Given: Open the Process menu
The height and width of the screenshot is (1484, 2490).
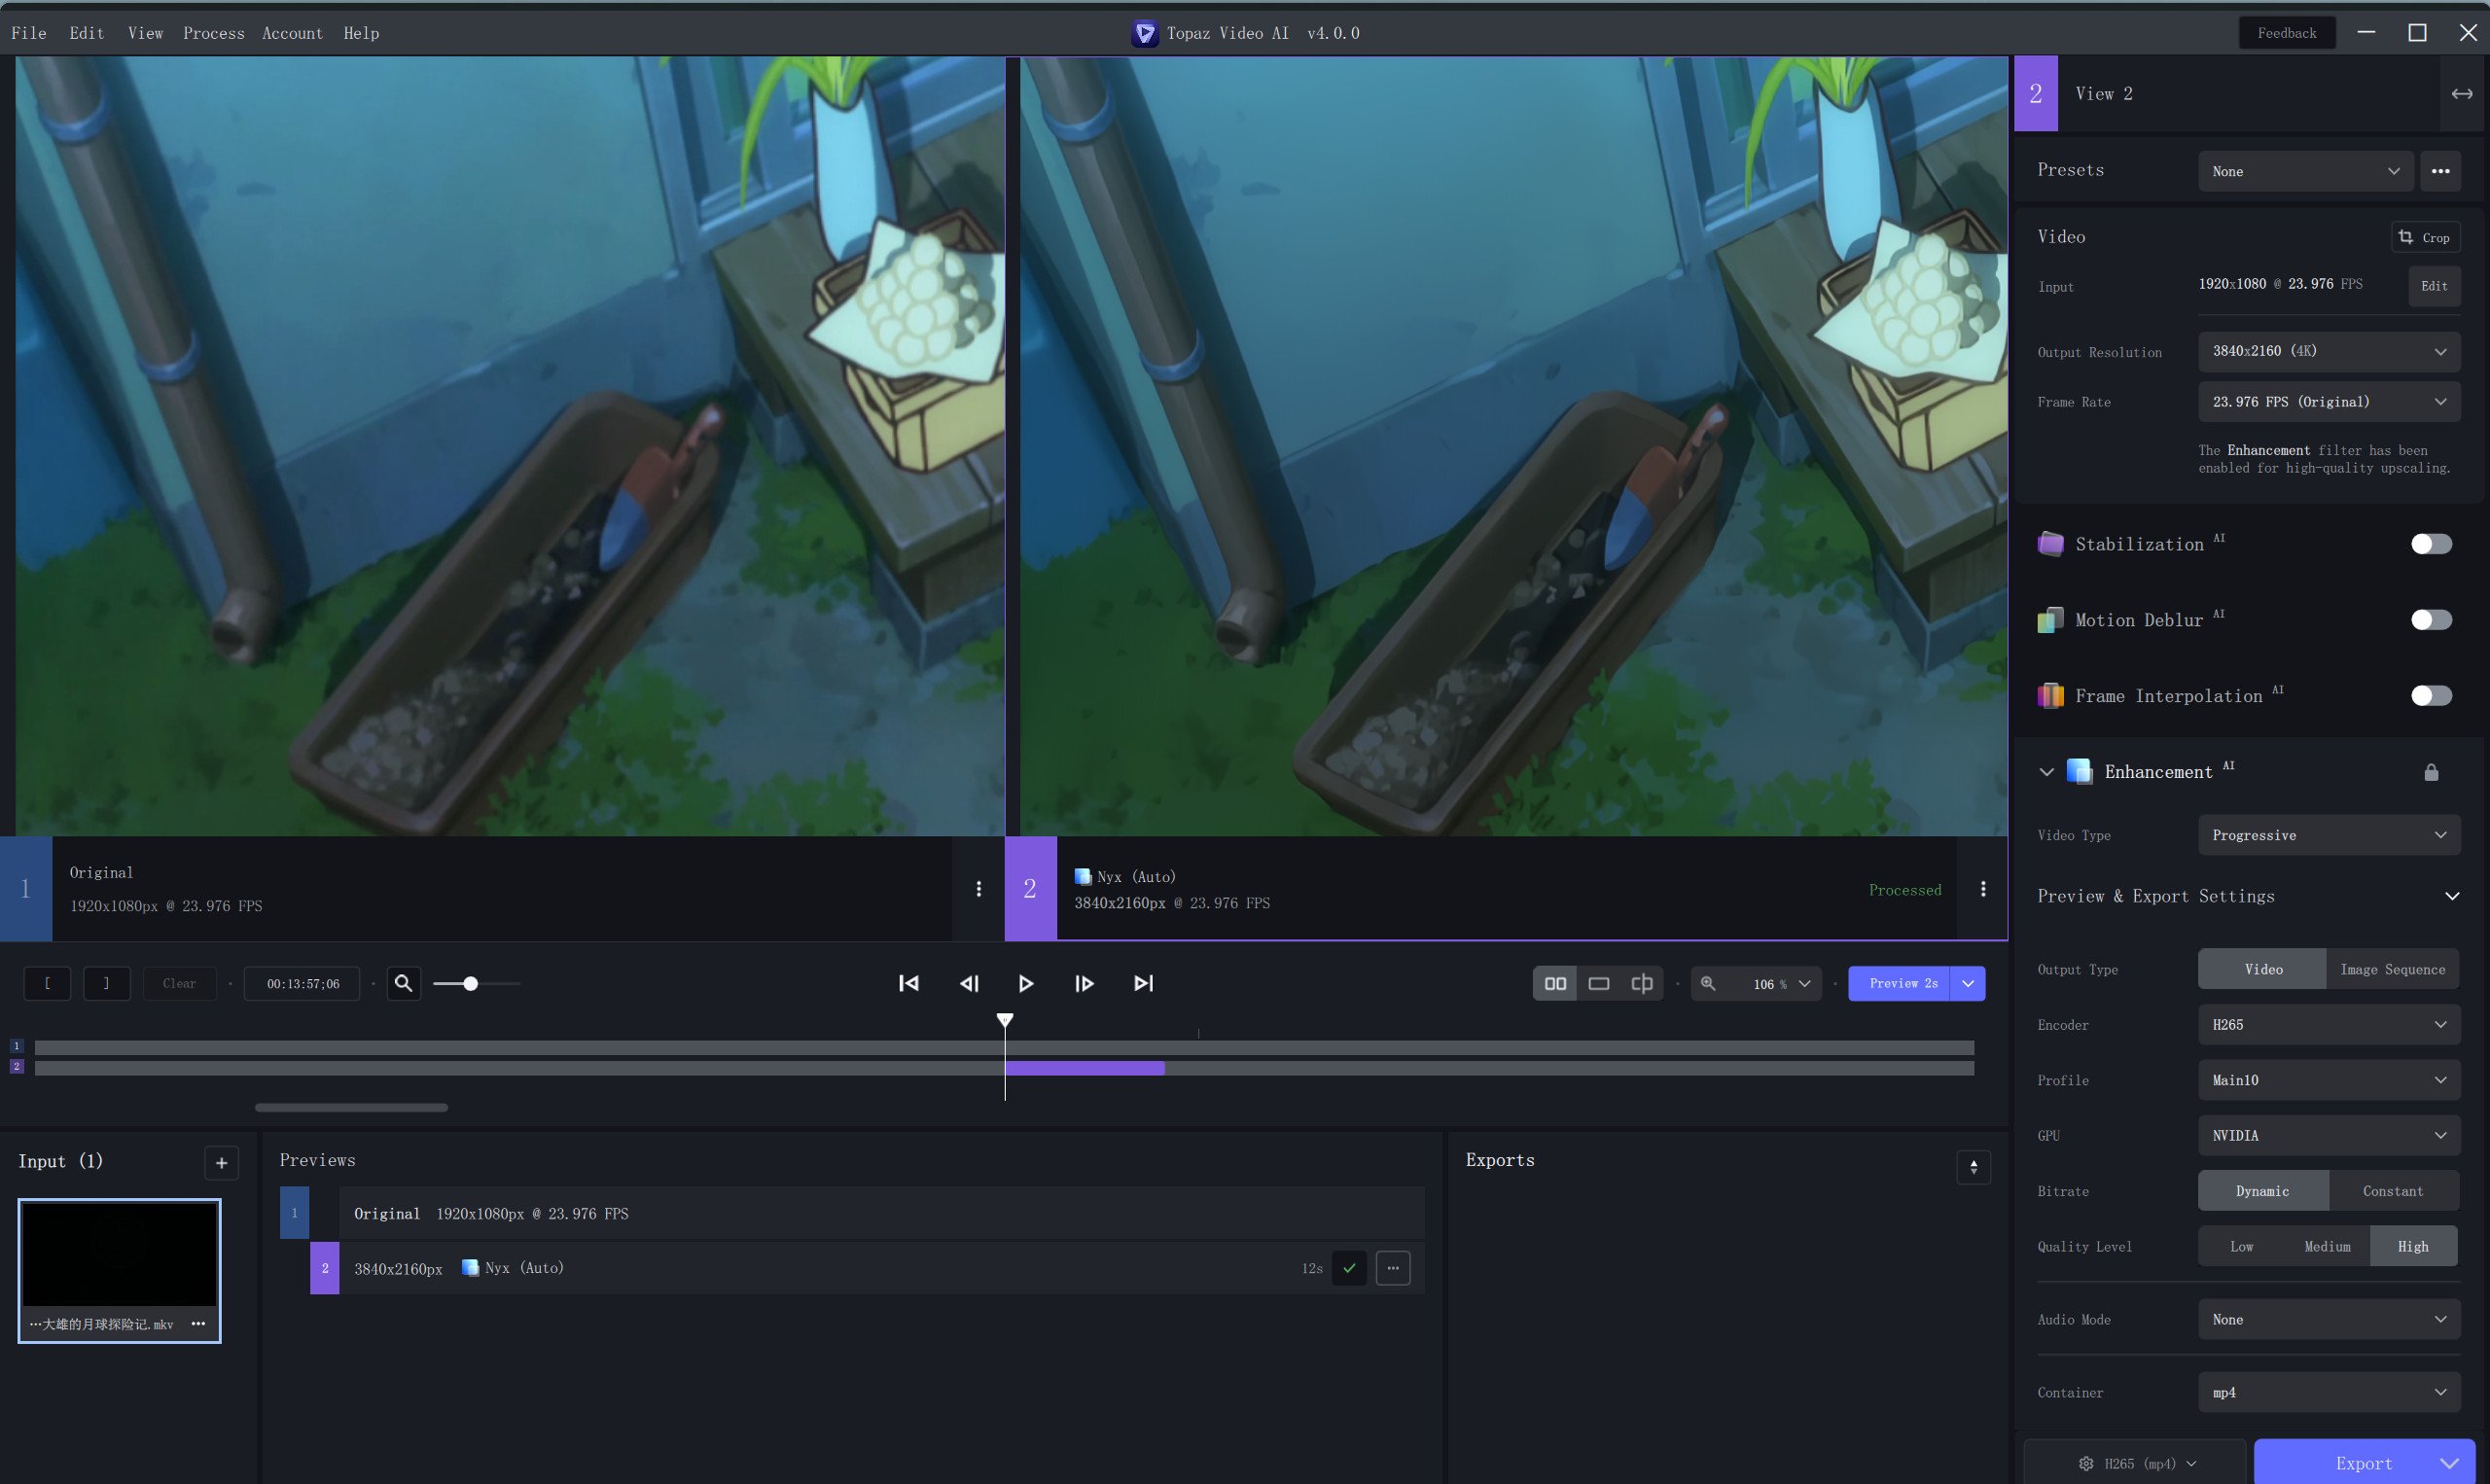Looking at the screenshot, I should pos(210,32).
